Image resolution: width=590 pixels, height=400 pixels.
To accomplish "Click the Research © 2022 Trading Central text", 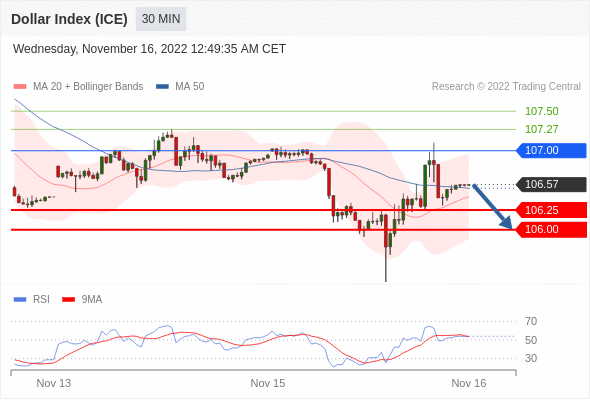I will pyautogui.click(x=506, y=87).
